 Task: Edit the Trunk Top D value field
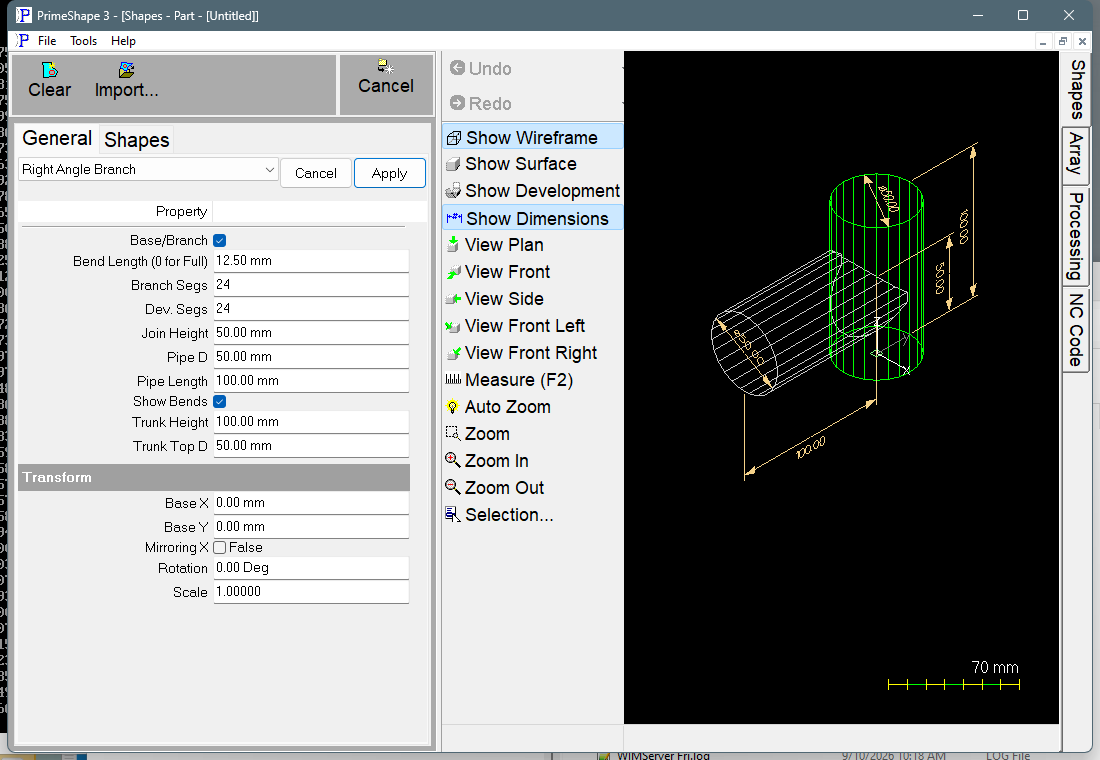[311, 446]
